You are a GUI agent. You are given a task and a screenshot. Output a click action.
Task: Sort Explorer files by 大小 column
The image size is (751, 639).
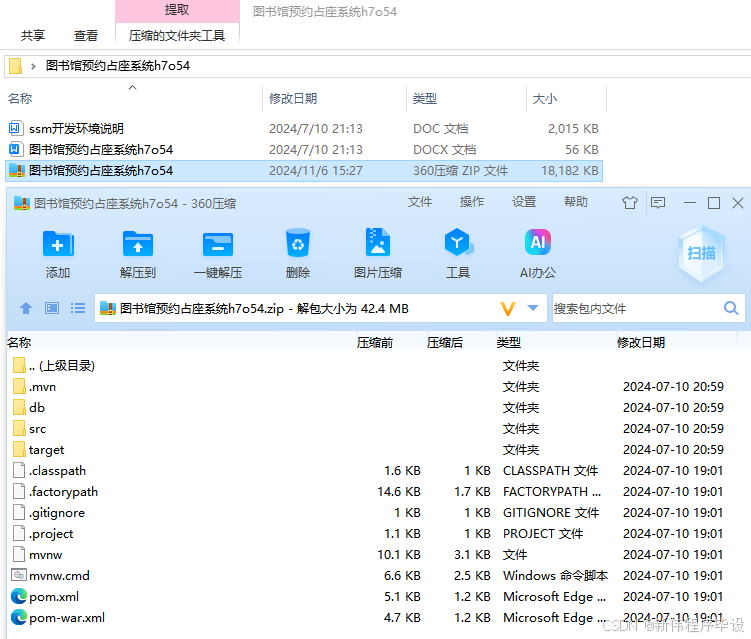click(545, 99)
